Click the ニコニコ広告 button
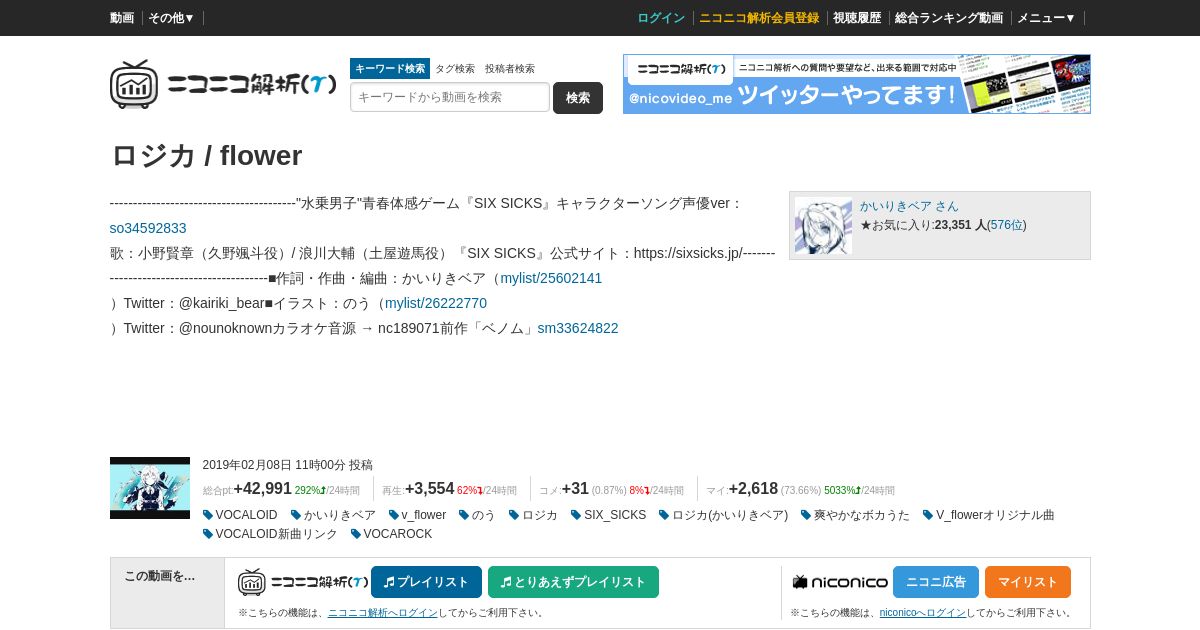The width and height of the screenshot is (1200, 630). [936, 582]
